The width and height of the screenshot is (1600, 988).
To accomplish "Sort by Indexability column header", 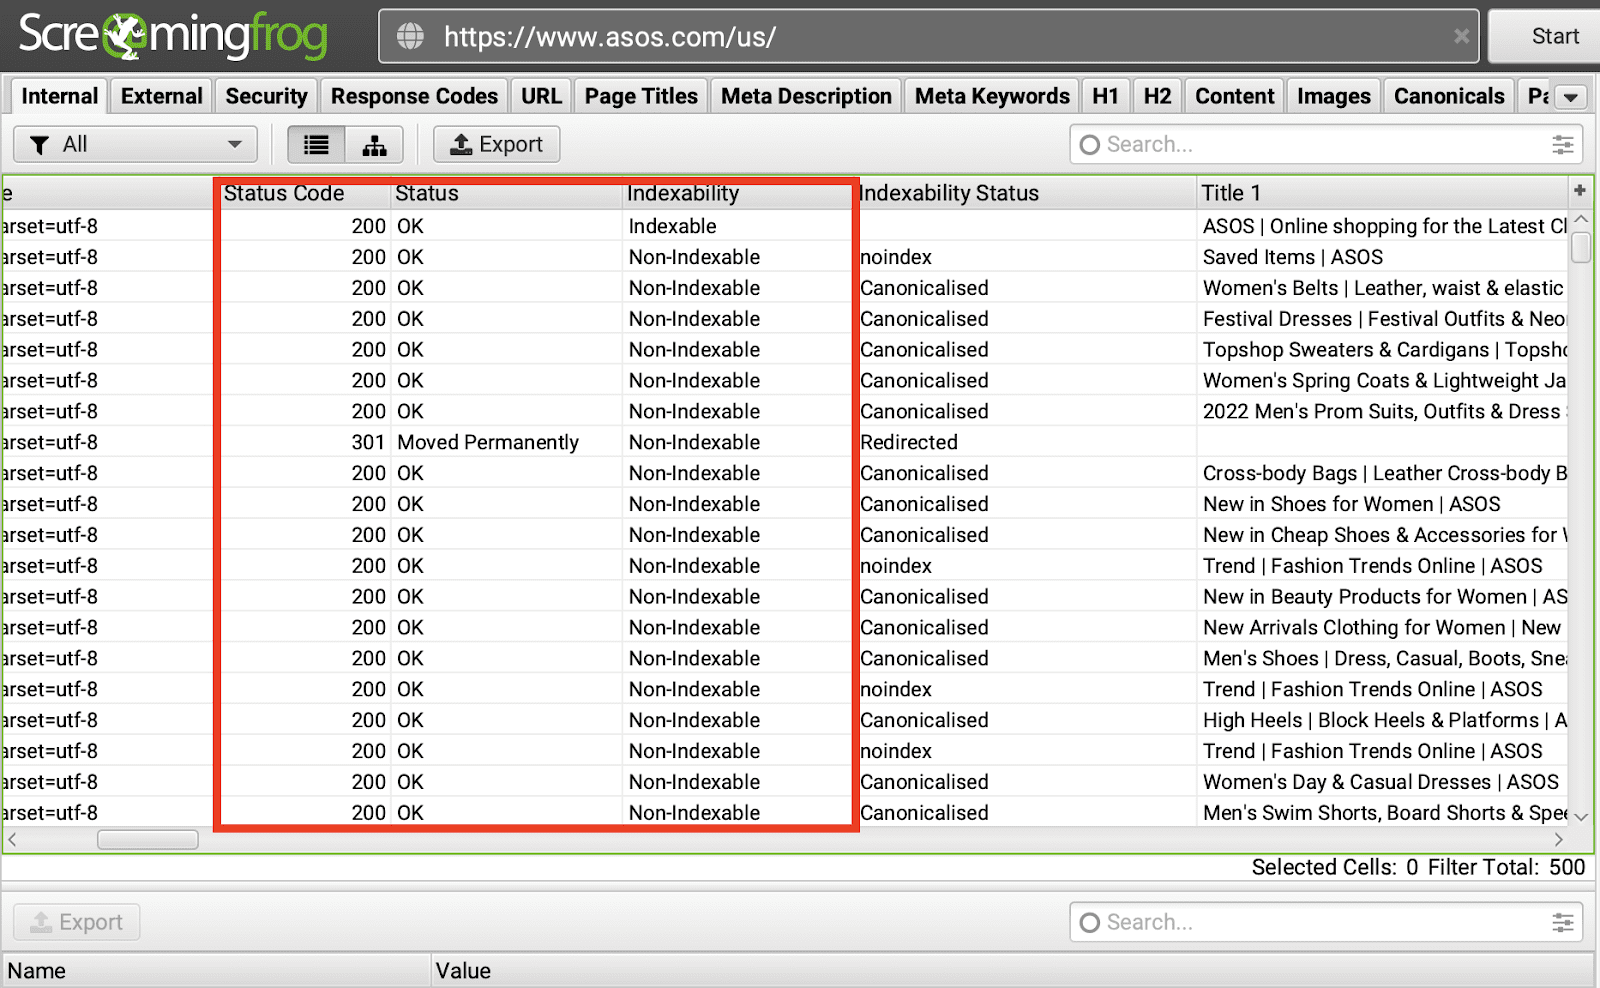I will pyautogui.click(x=738, y=193).
